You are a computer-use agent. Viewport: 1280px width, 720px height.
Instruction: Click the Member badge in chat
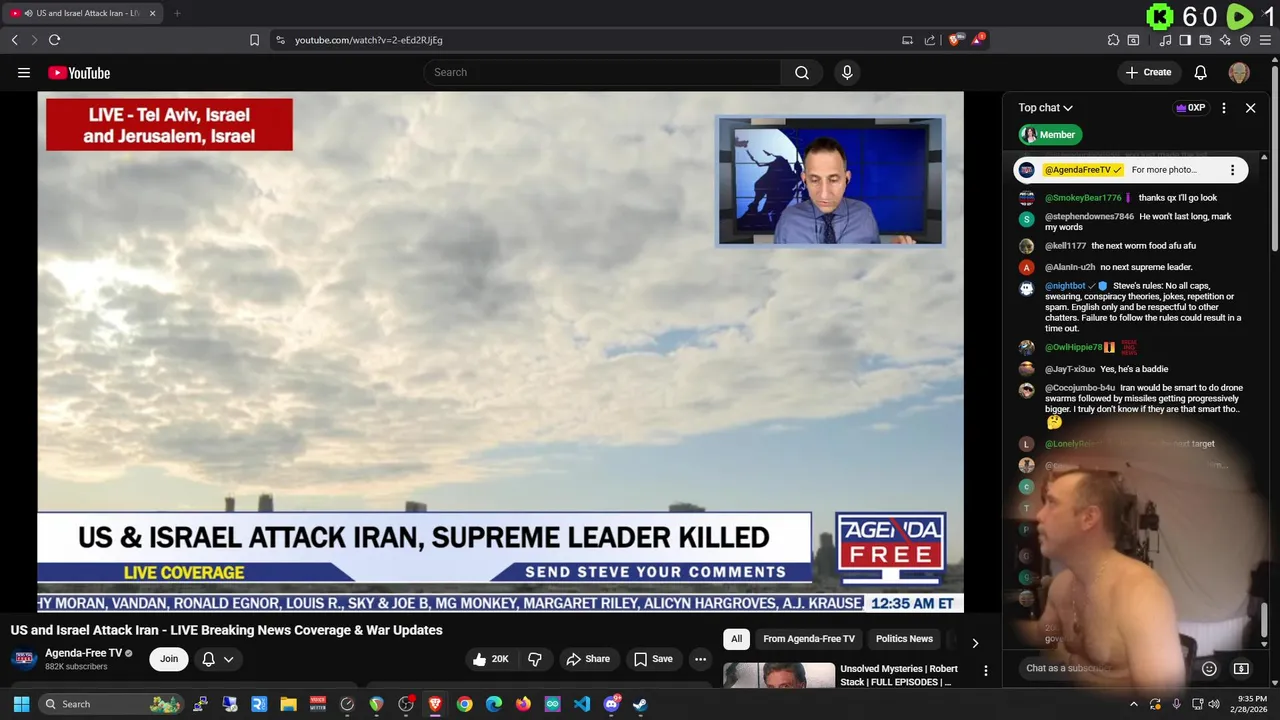(1050, 135)
